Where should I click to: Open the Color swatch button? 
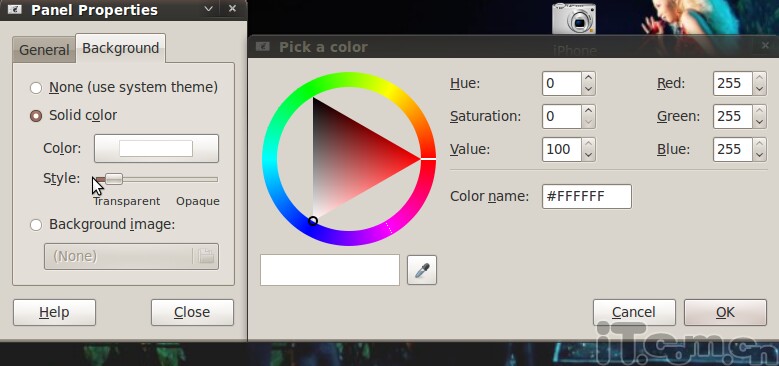(156, 148)
